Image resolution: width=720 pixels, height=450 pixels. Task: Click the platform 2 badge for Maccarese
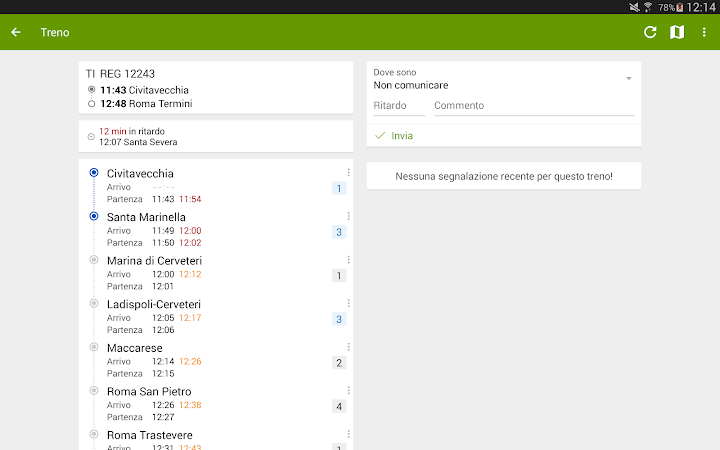[x=339, y=363]
